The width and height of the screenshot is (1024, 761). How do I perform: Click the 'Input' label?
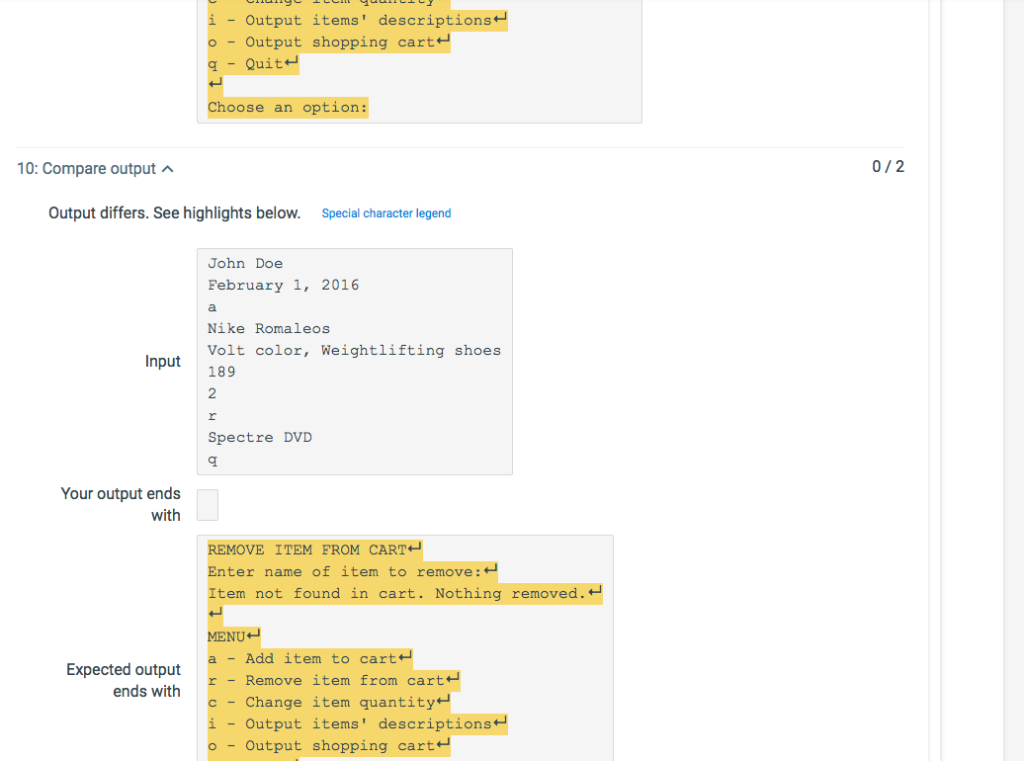pyautogui.click(x=163, y=361)
